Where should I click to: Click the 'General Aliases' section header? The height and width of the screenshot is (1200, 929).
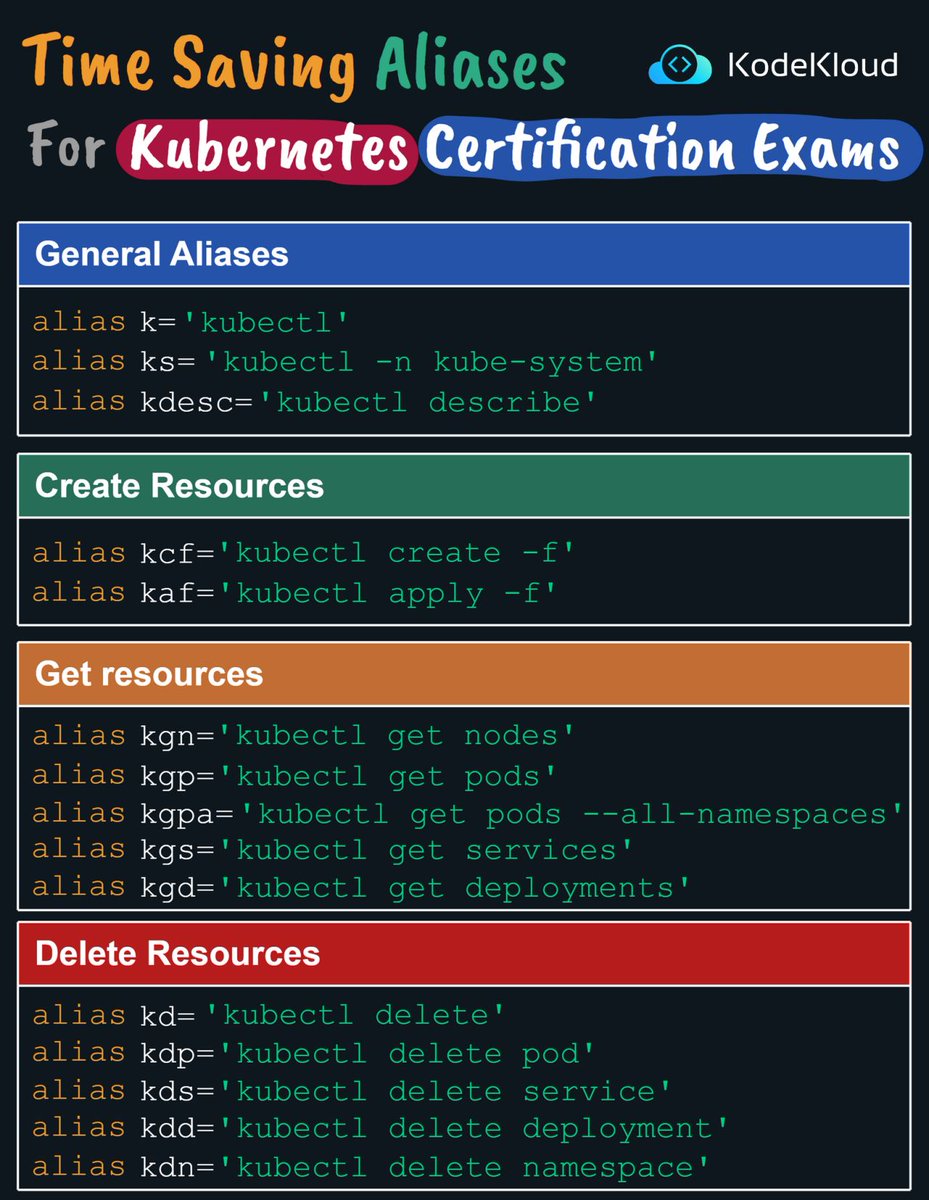[x=464, y=254]
